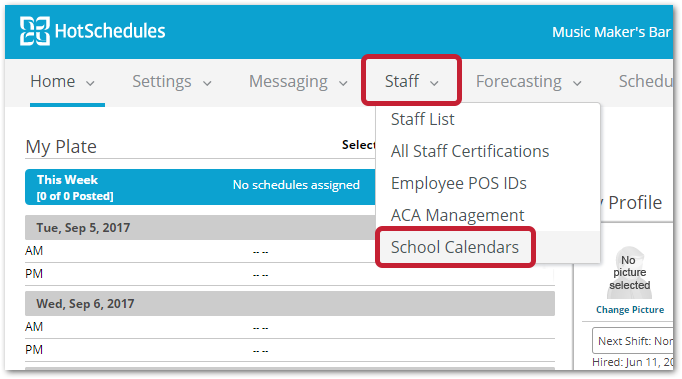
Task: Select the Tue, Sep 5, 2017 row
Action: (200, 228)
